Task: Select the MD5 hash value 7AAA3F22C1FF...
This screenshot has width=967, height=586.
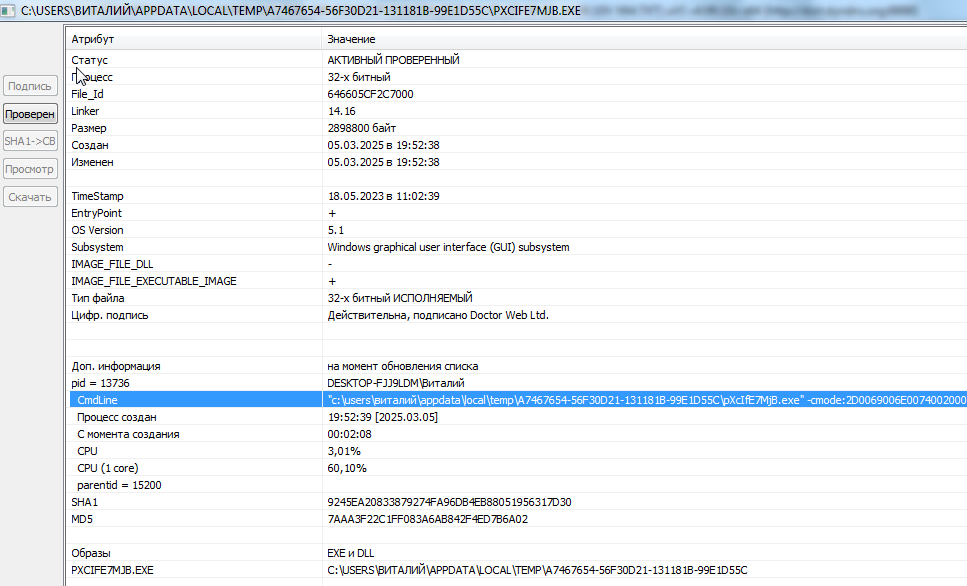Action: click(427, 519)
